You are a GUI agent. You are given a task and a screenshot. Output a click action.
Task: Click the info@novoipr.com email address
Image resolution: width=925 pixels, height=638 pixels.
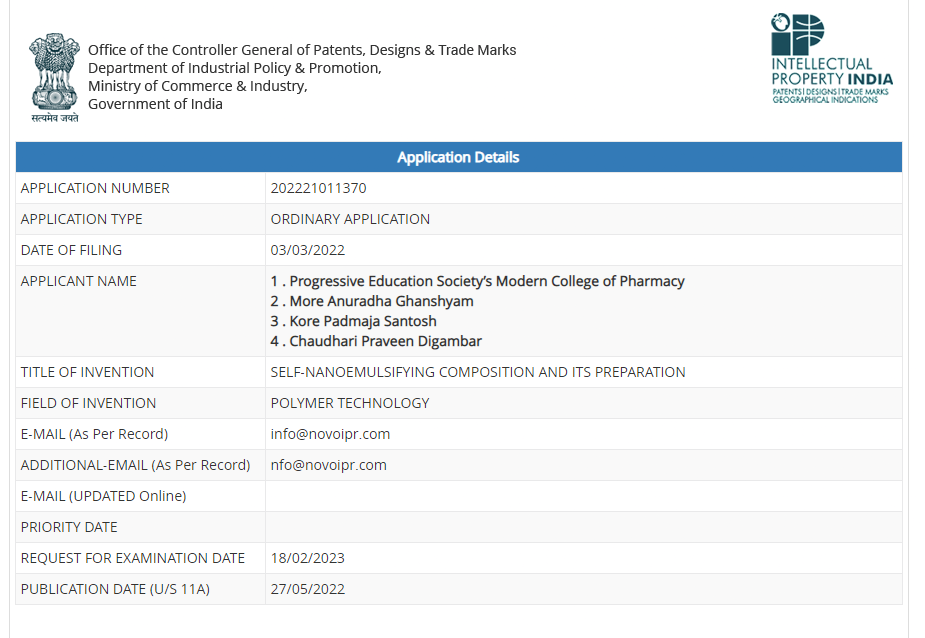(x=330, y=434)
